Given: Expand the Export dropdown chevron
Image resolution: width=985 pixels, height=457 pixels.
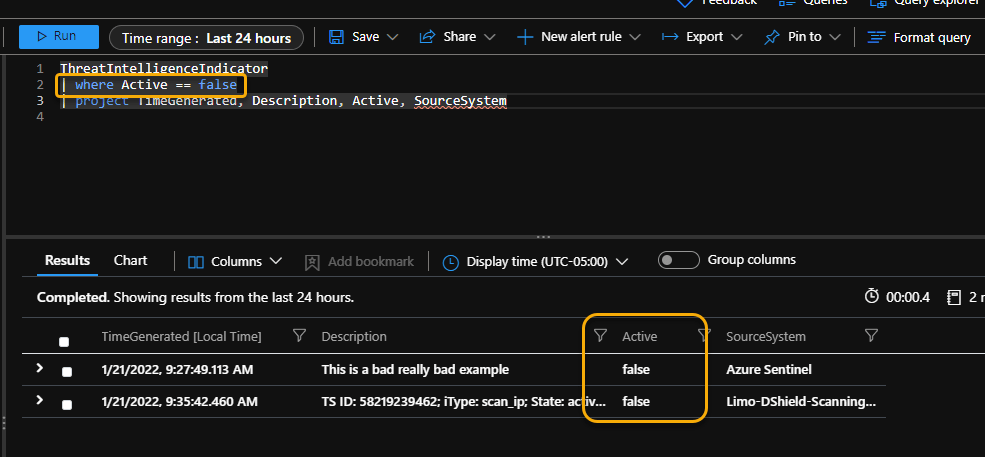Looking at the screenshot, I should click(737, 37).
